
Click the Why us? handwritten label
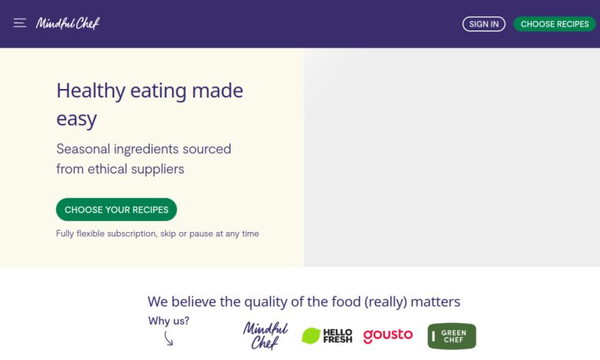169,321
